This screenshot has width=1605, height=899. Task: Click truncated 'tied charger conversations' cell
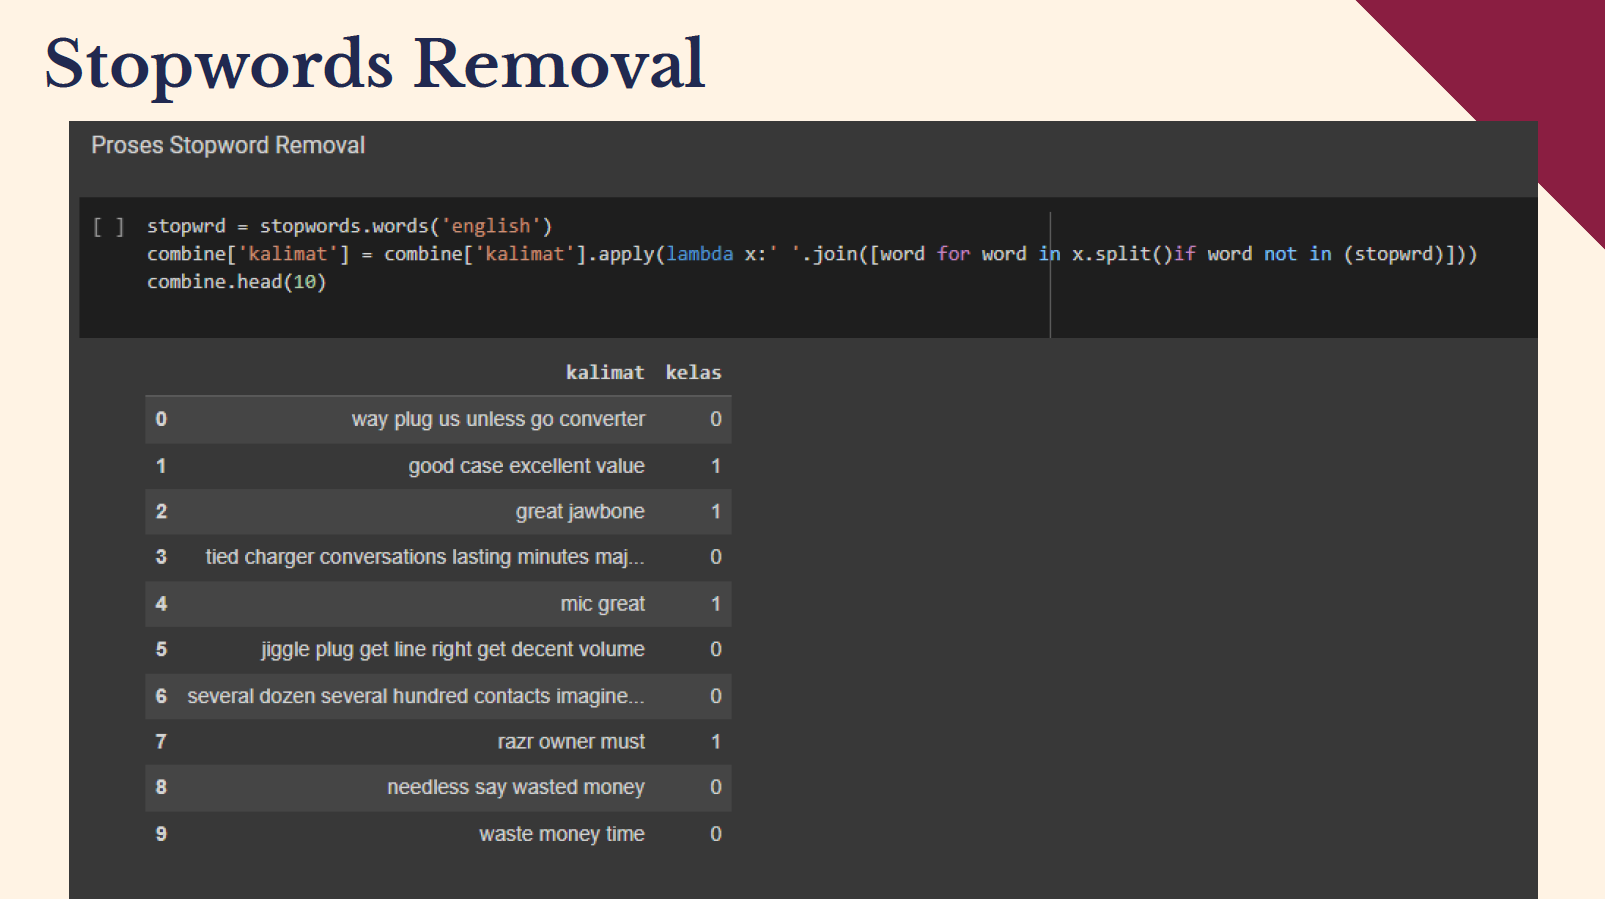(425, 557)
